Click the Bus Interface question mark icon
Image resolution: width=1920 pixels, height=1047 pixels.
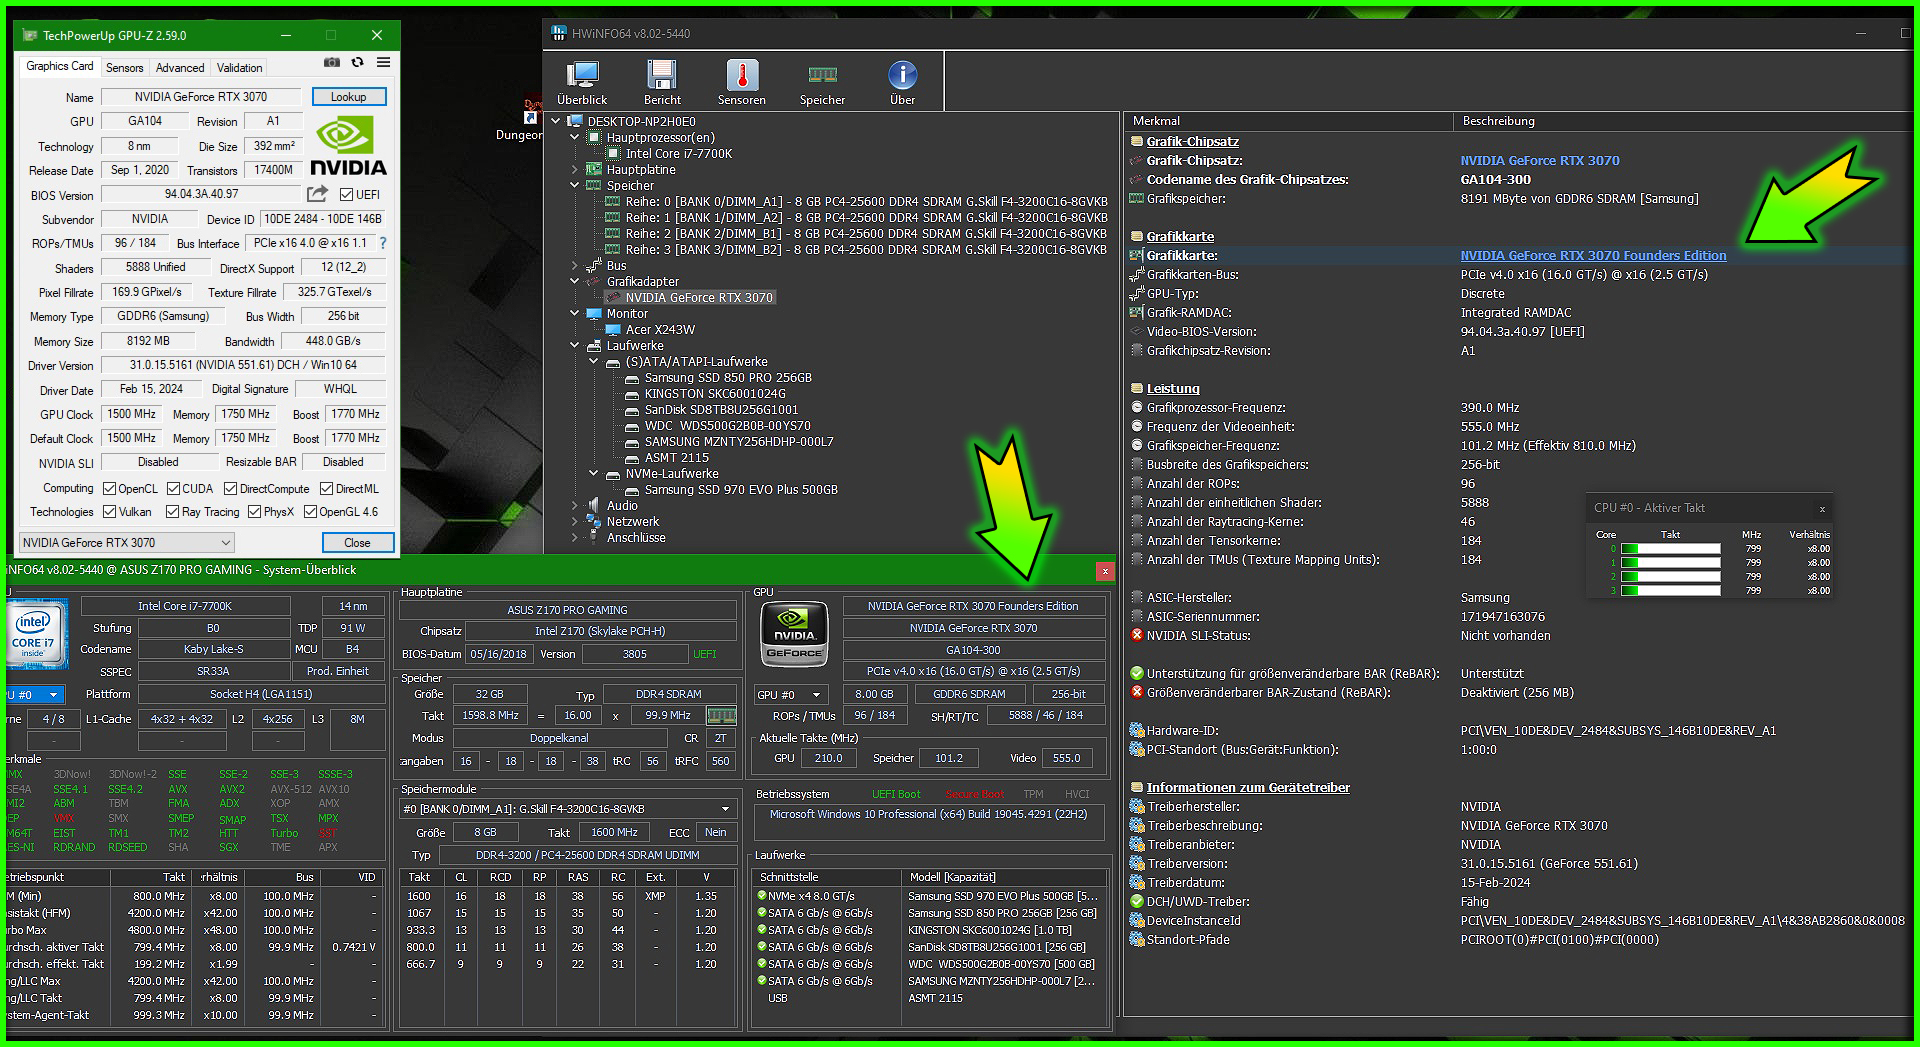[382, 243]
